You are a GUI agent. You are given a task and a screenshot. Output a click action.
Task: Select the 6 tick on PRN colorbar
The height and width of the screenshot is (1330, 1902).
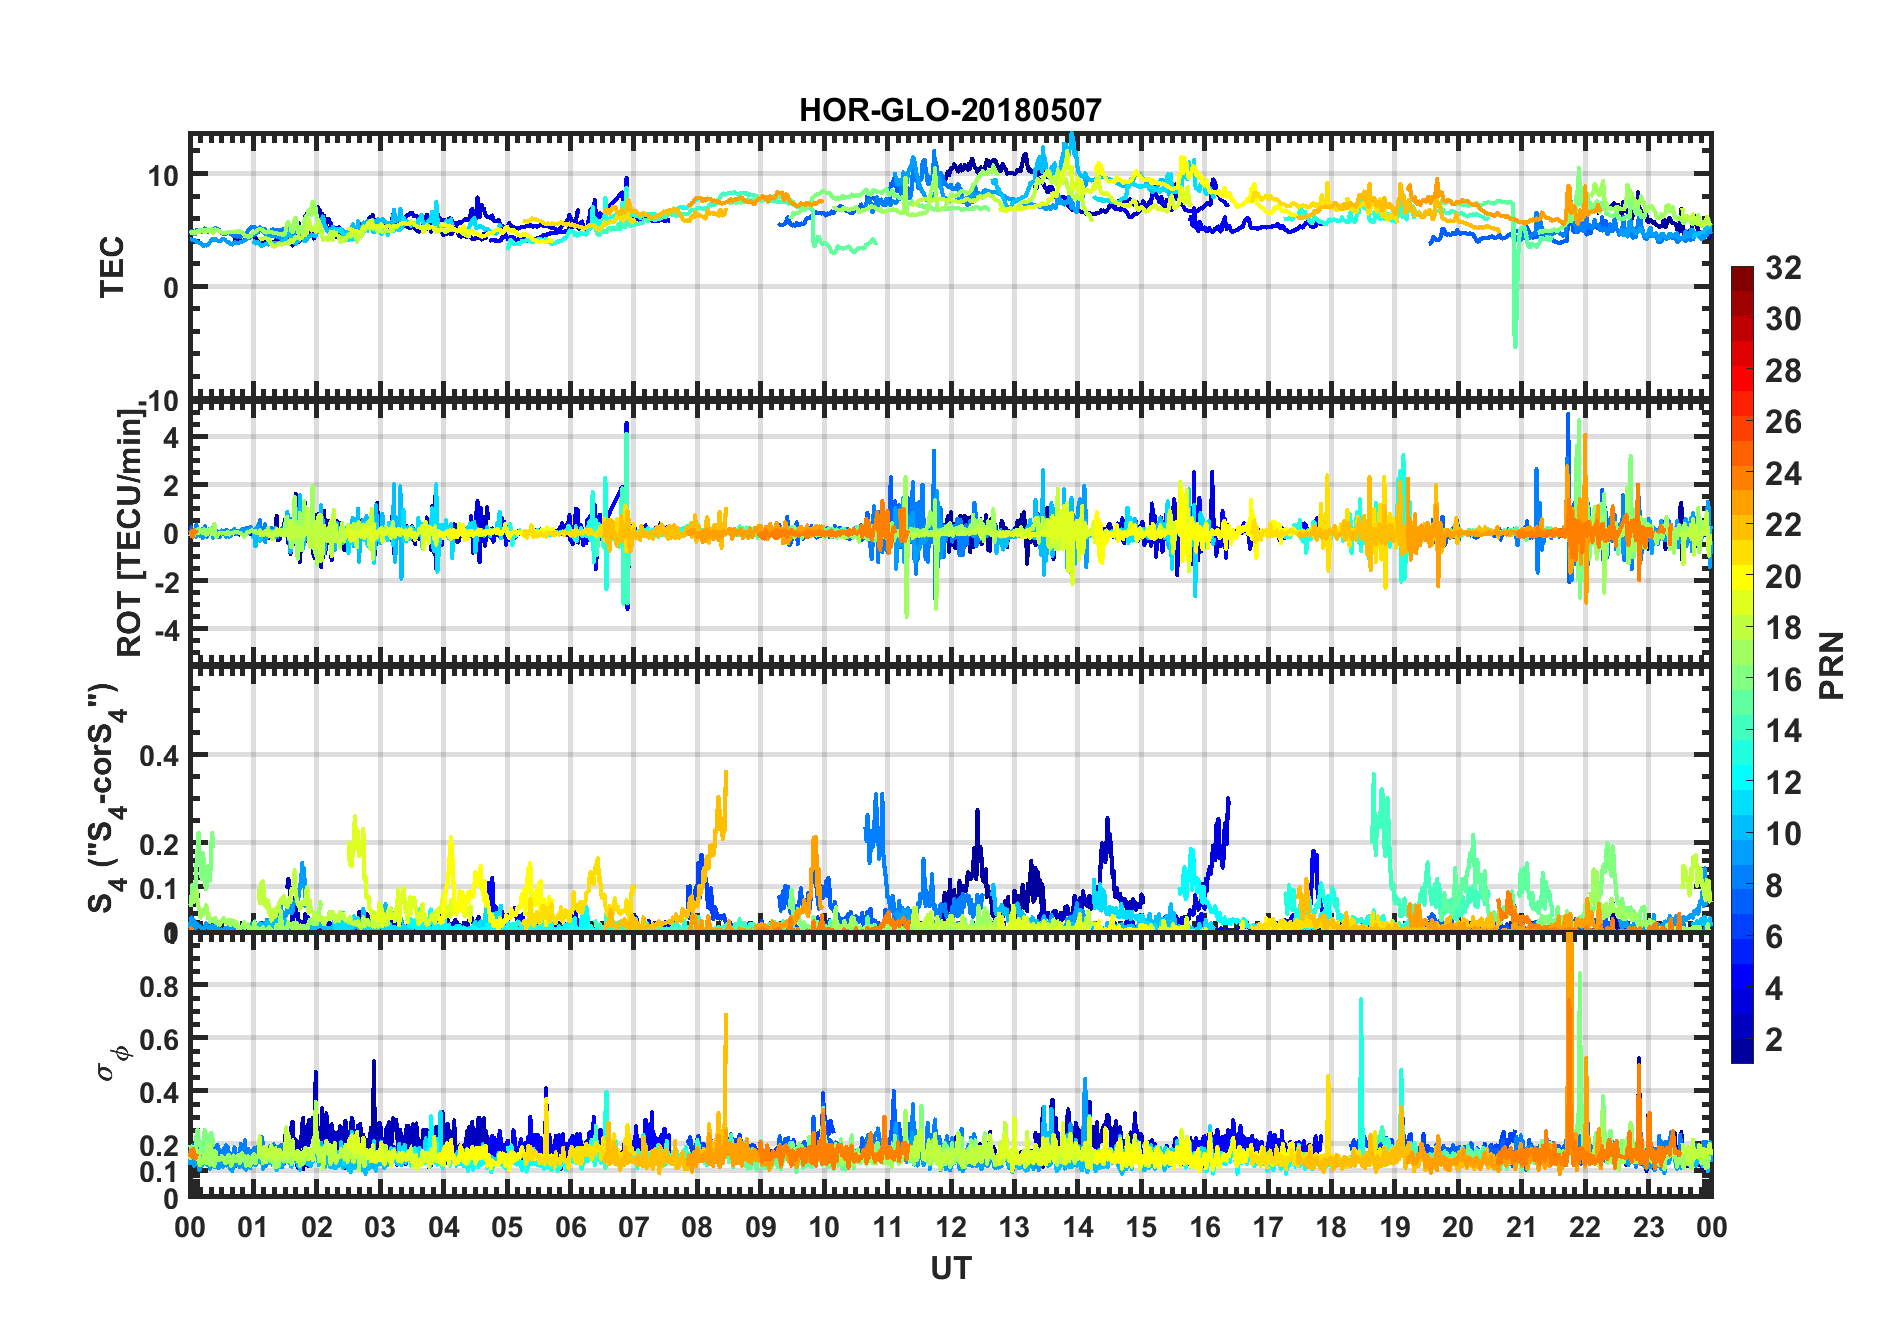pyautogui.click(x=1775, y=937)
